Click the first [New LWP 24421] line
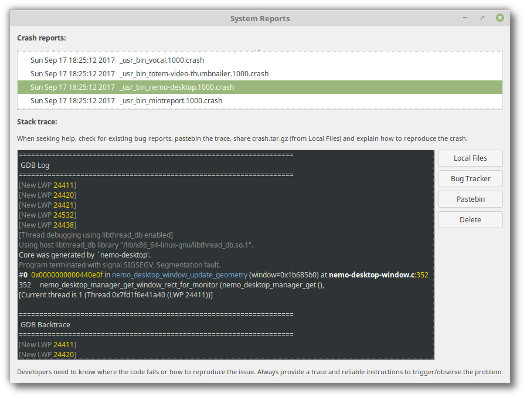This screenshot has width=526, height=399. point(48,205)
